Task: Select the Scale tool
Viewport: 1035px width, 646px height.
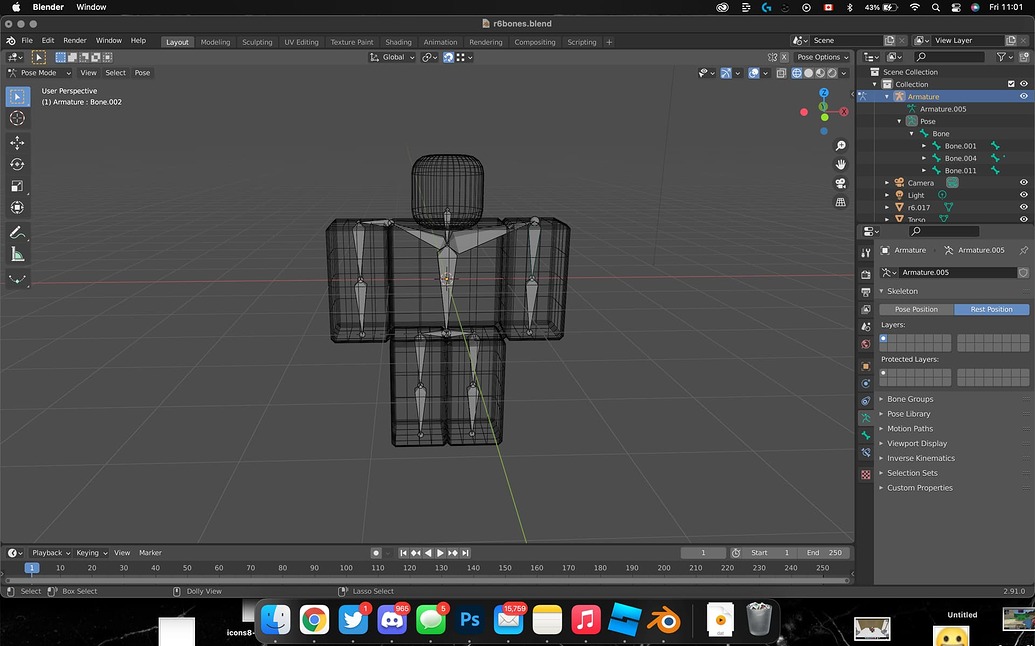Action: [x=17, y=185]
